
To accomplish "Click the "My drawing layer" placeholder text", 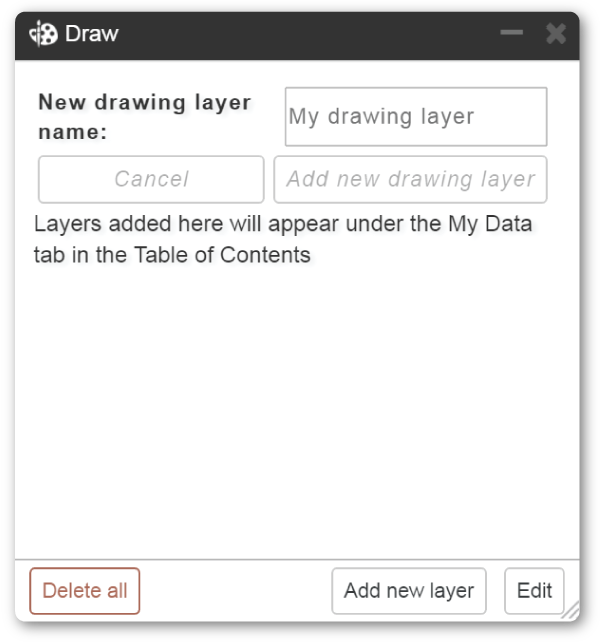I will pyautogui.click(x=381, y=117).
